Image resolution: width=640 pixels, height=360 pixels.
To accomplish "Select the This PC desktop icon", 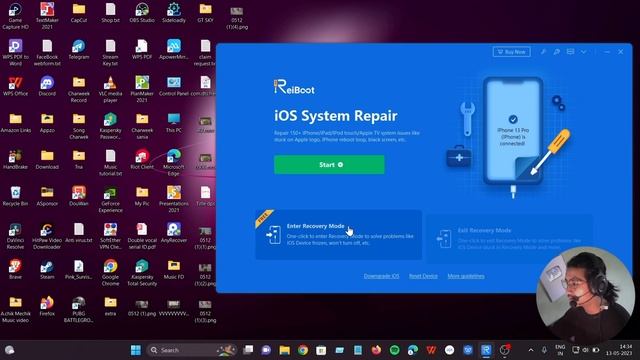I will point(174,123).
